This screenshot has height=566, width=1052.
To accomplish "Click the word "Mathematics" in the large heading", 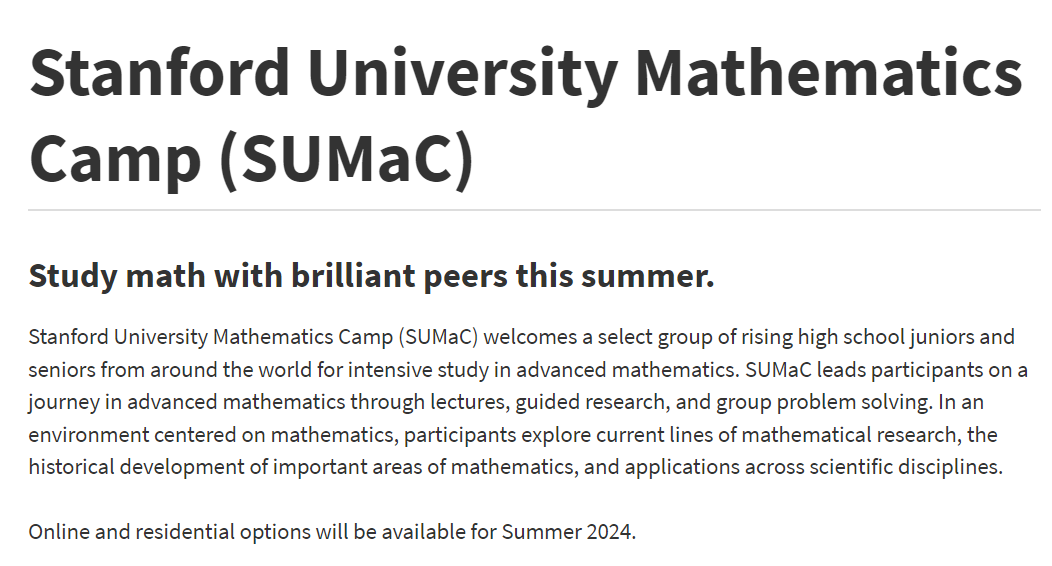I will pos(829,72).
